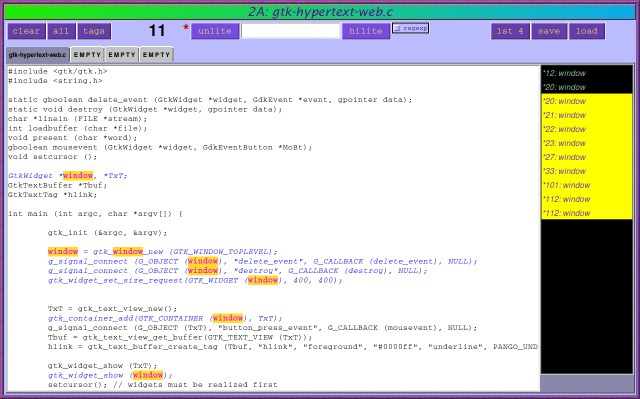
Task: Select the yellow-highlighted '*20: window' entry
Action: point(587,101)
